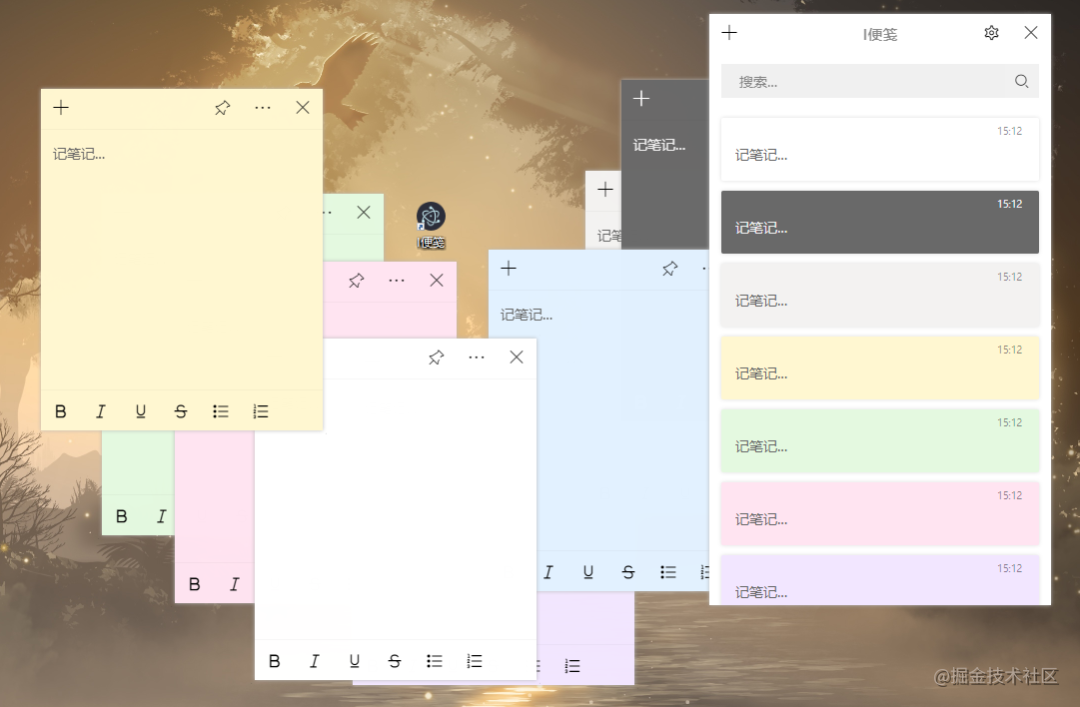Toggle italic in the blue note toolbar

click(x=548, y=572)
